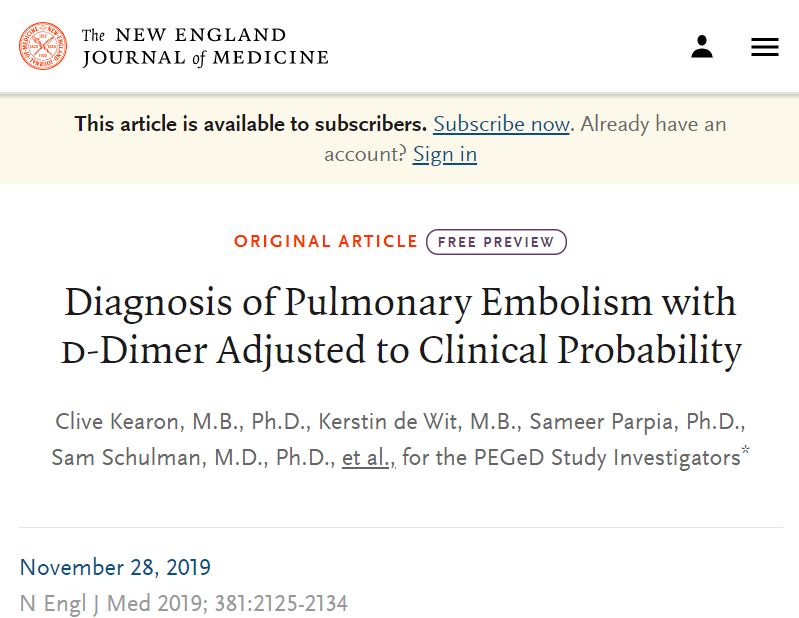Open the user account profile icon

(x=702, y=46)
